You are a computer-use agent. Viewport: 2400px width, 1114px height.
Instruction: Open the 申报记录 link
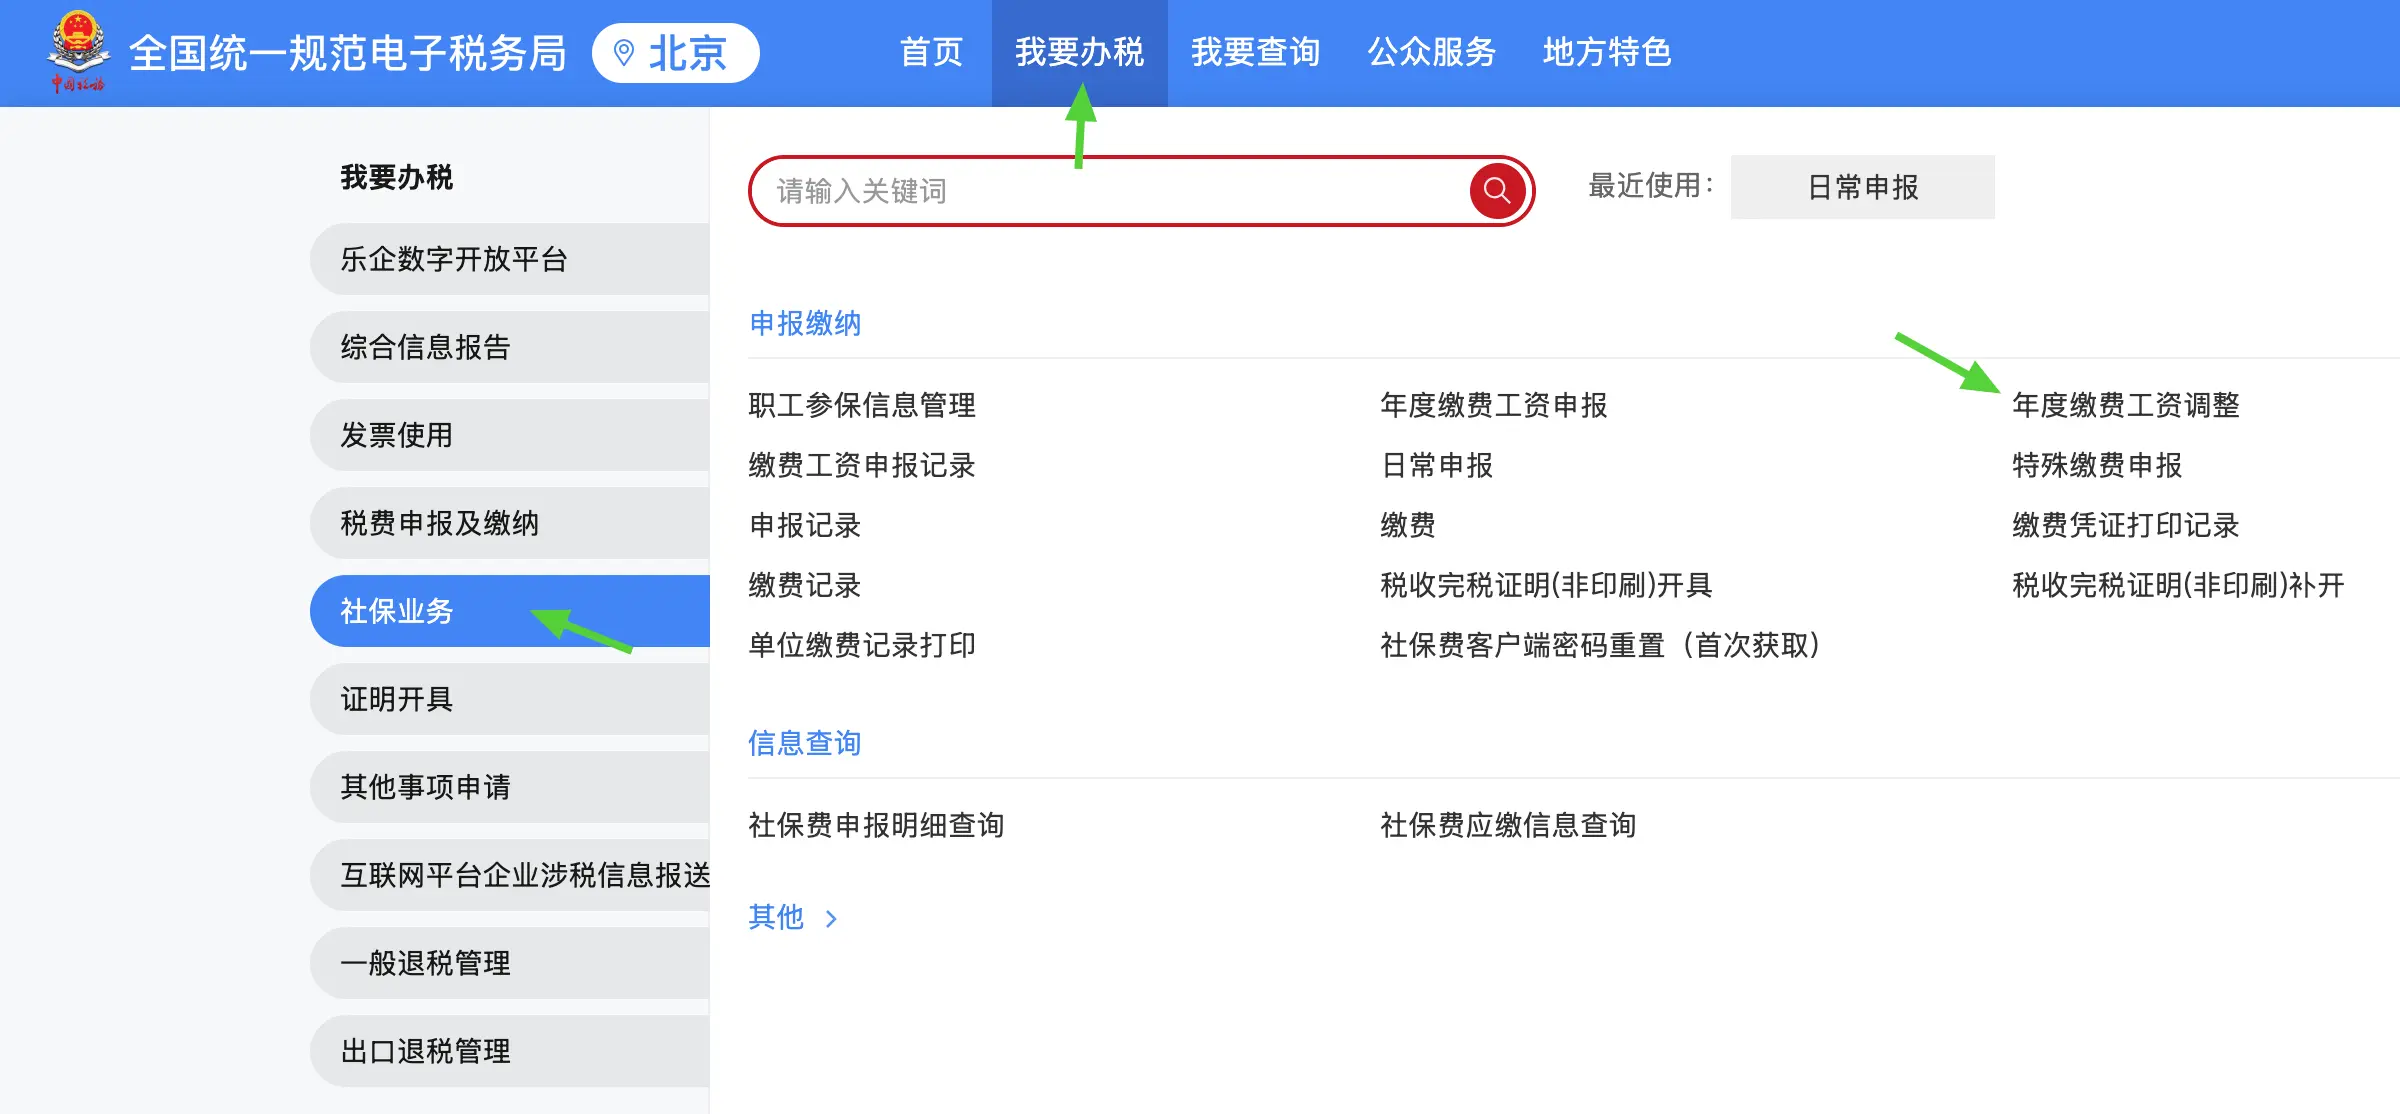coord(805,525)
